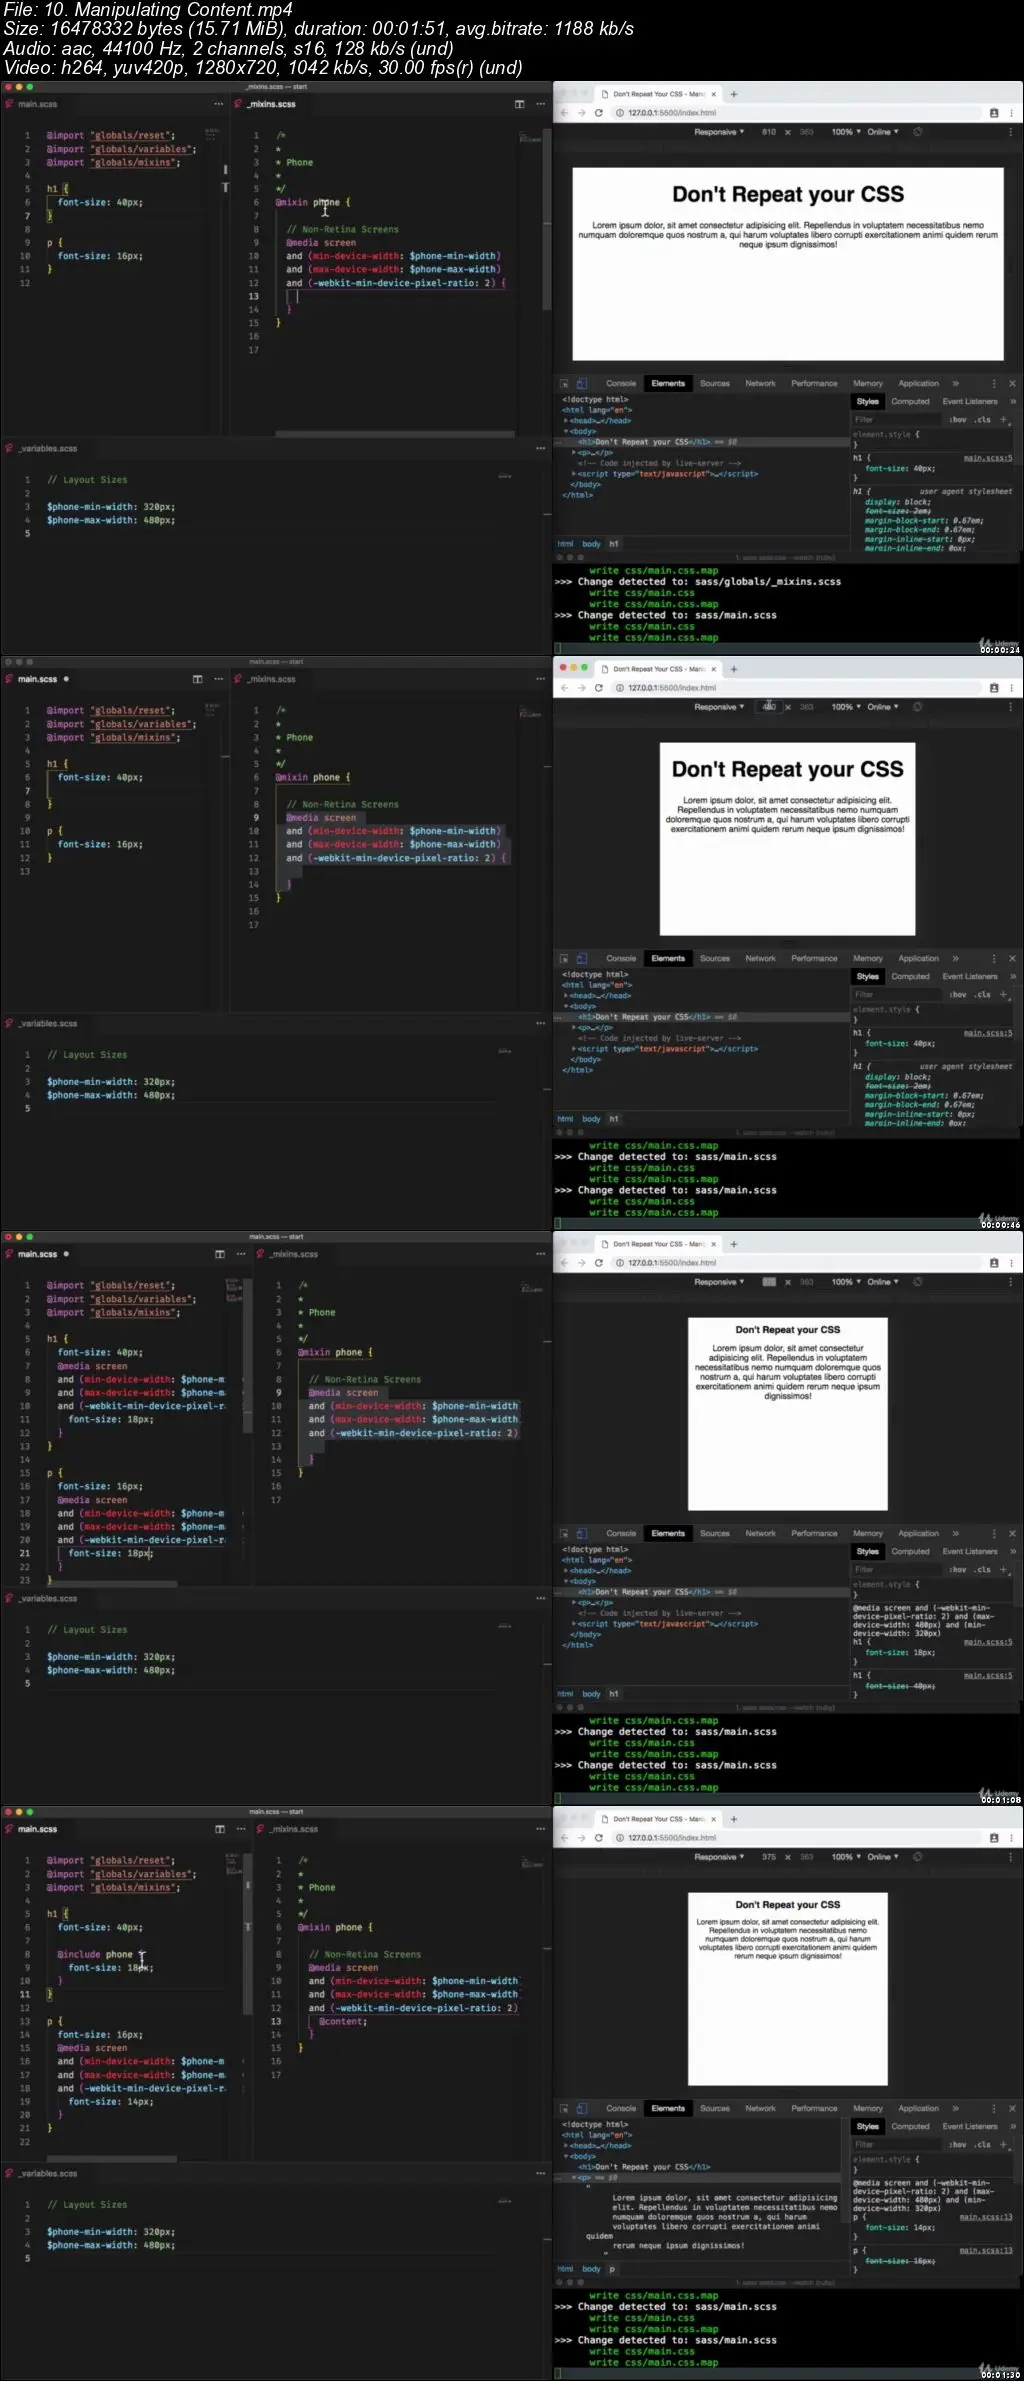Click browser forward arrow in 00:00:46 frame

(581, 688)
